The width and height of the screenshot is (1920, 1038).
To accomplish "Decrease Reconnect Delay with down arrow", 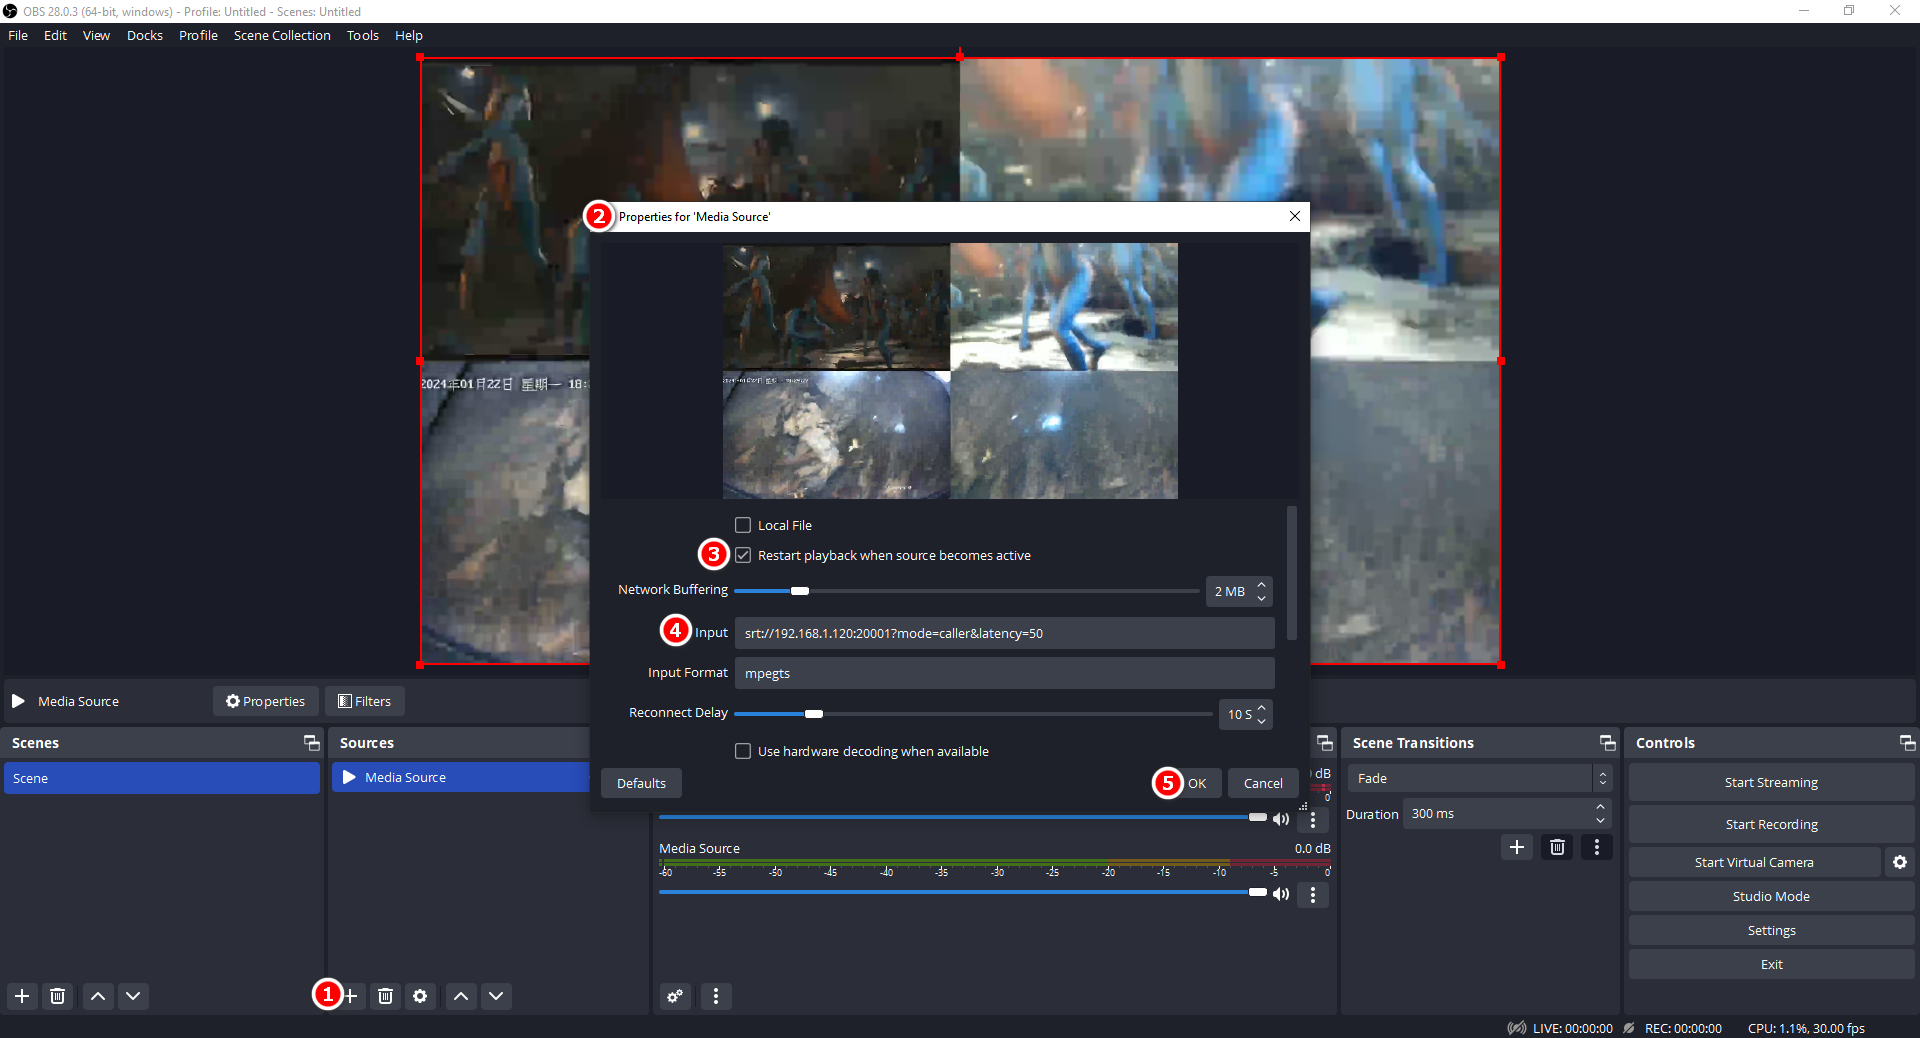I will click(1261, 721).
